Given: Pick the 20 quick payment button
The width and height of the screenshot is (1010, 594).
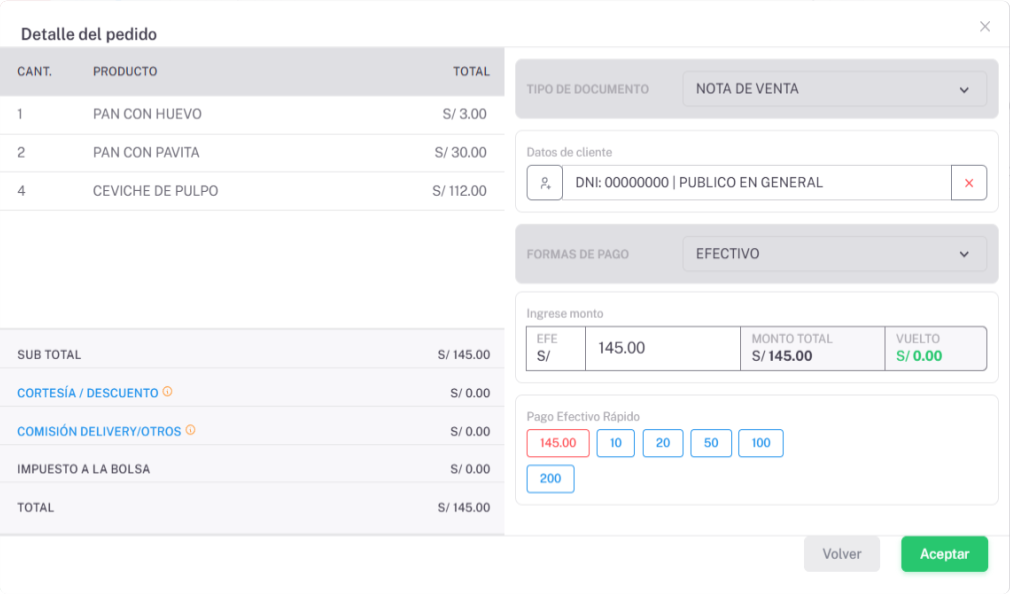Looking at the screenshot, I should click(x=663, y=443).
